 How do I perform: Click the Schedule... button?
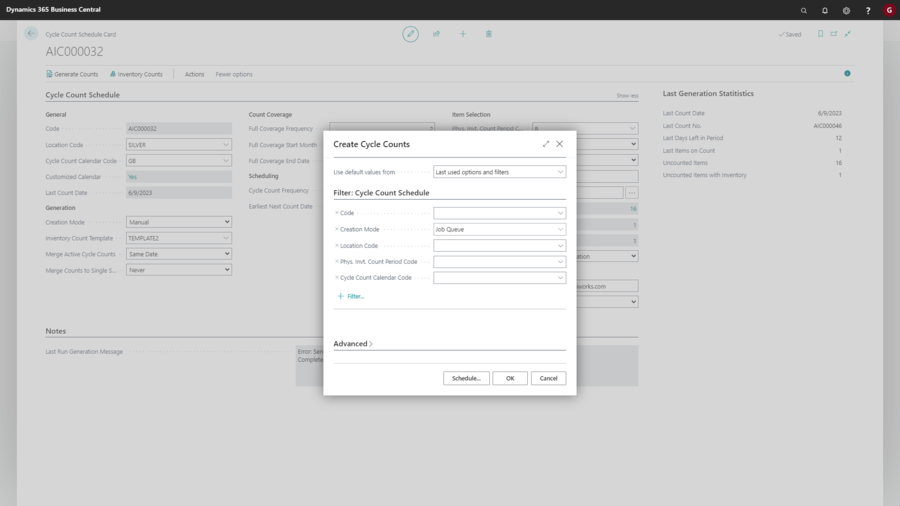[466, 378]
